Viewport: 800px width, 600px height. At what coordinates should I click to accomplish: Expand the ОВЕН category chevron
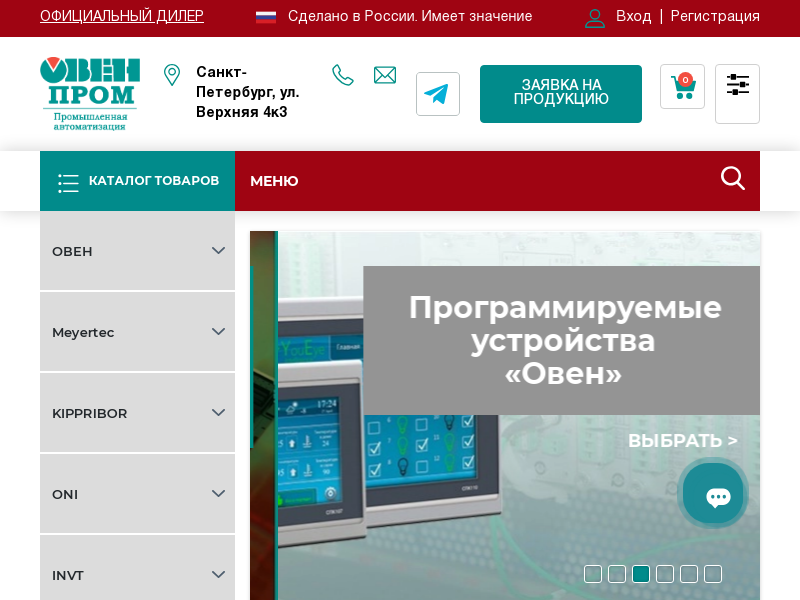pos(218,251)
